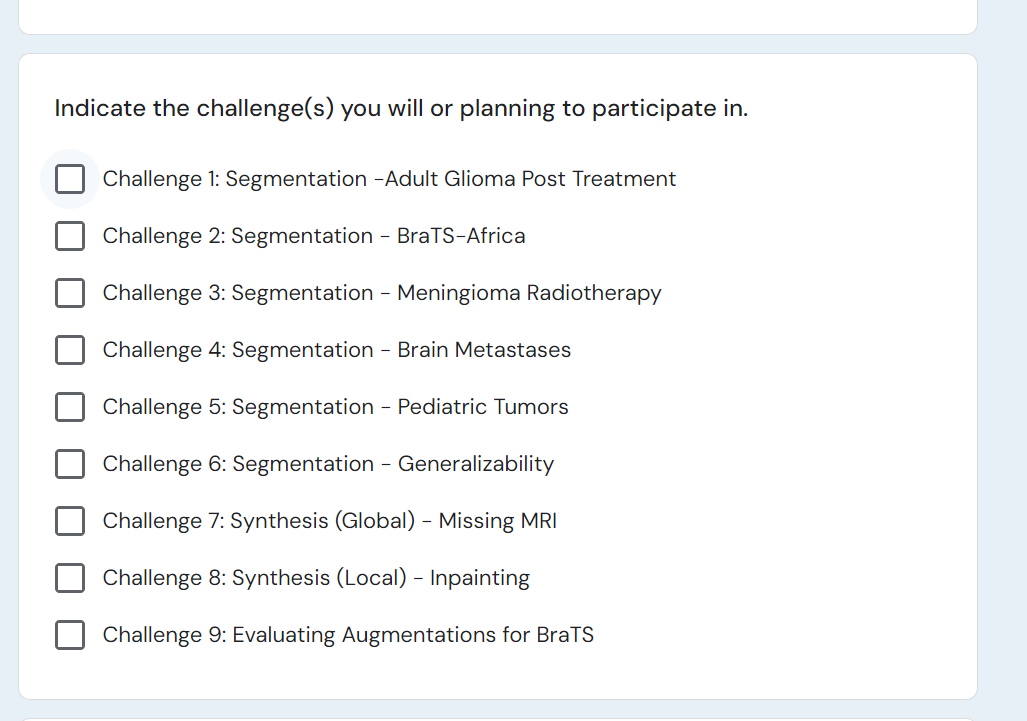Check the Challenge 7 Missing MRI box
Image resolution: width=1027 pixels, height=721 pixels.
point(70,521)
